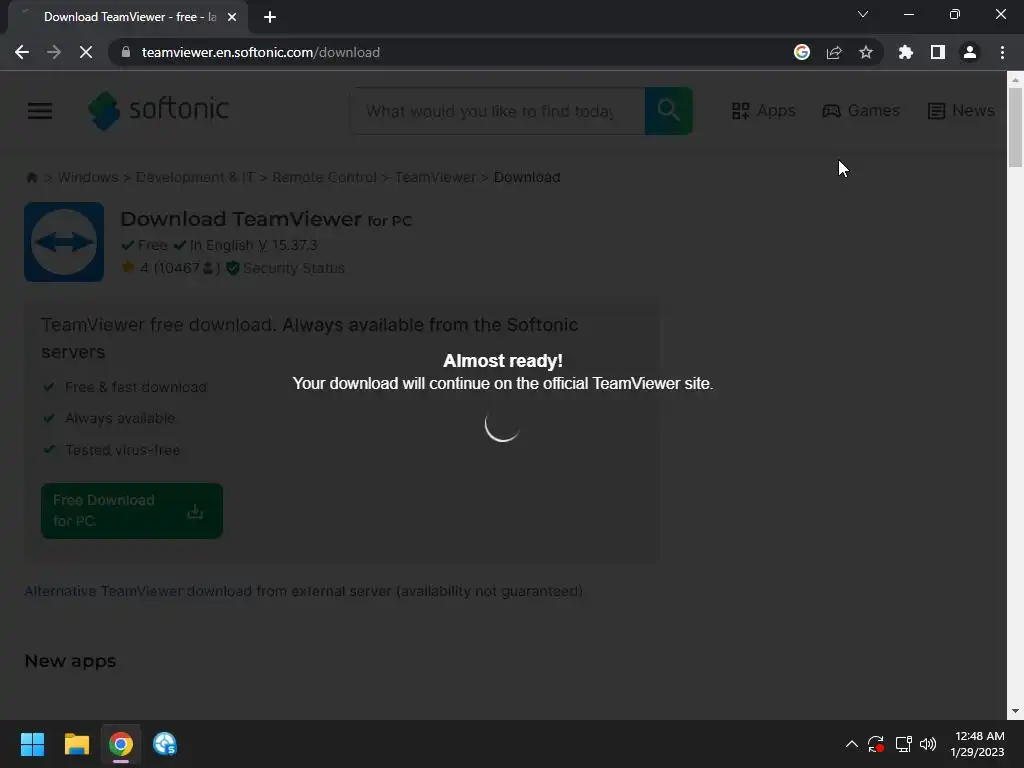Click the sync update tray icon

point(876,744)
